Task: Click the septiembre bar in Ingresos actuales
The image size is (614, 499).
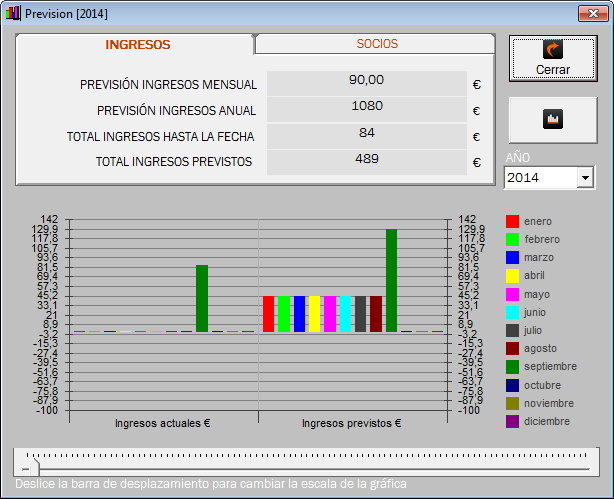Action: click(202, 298)
